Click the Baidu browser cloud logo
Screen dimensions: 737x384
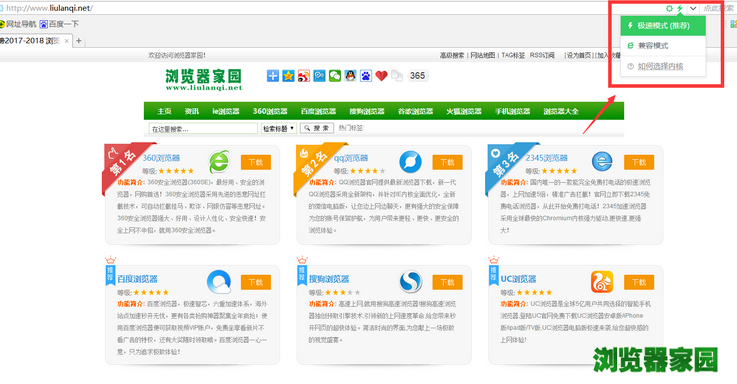(x=219, y=282)
